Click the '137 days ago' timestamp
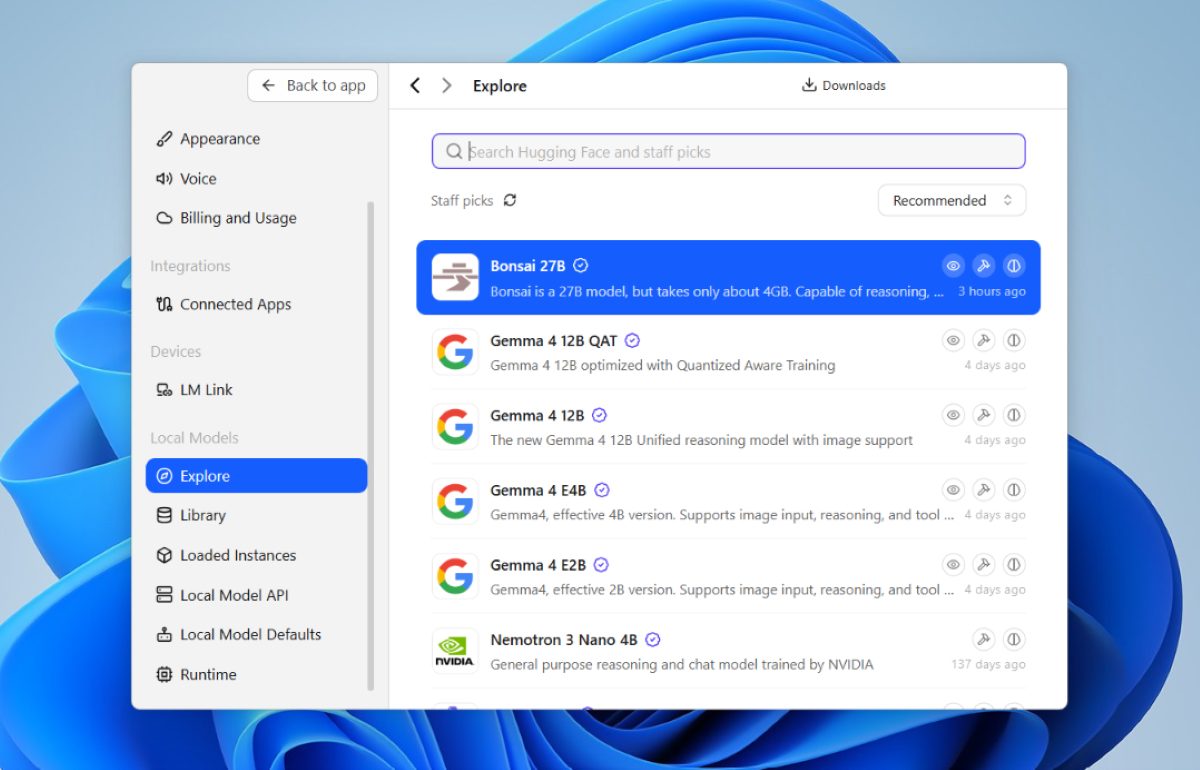The image size is (1200, 770). 989,665
